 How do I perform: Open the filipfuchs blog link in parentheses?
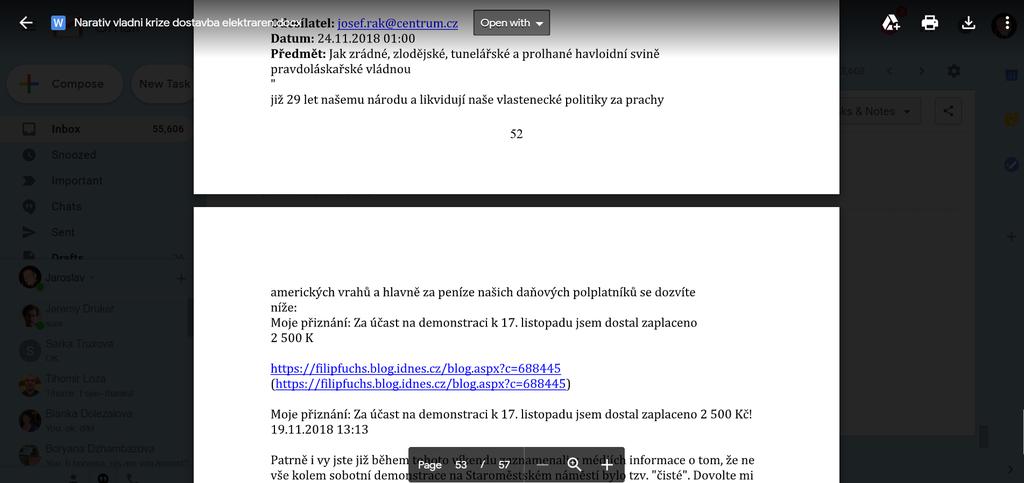[421, 384]
